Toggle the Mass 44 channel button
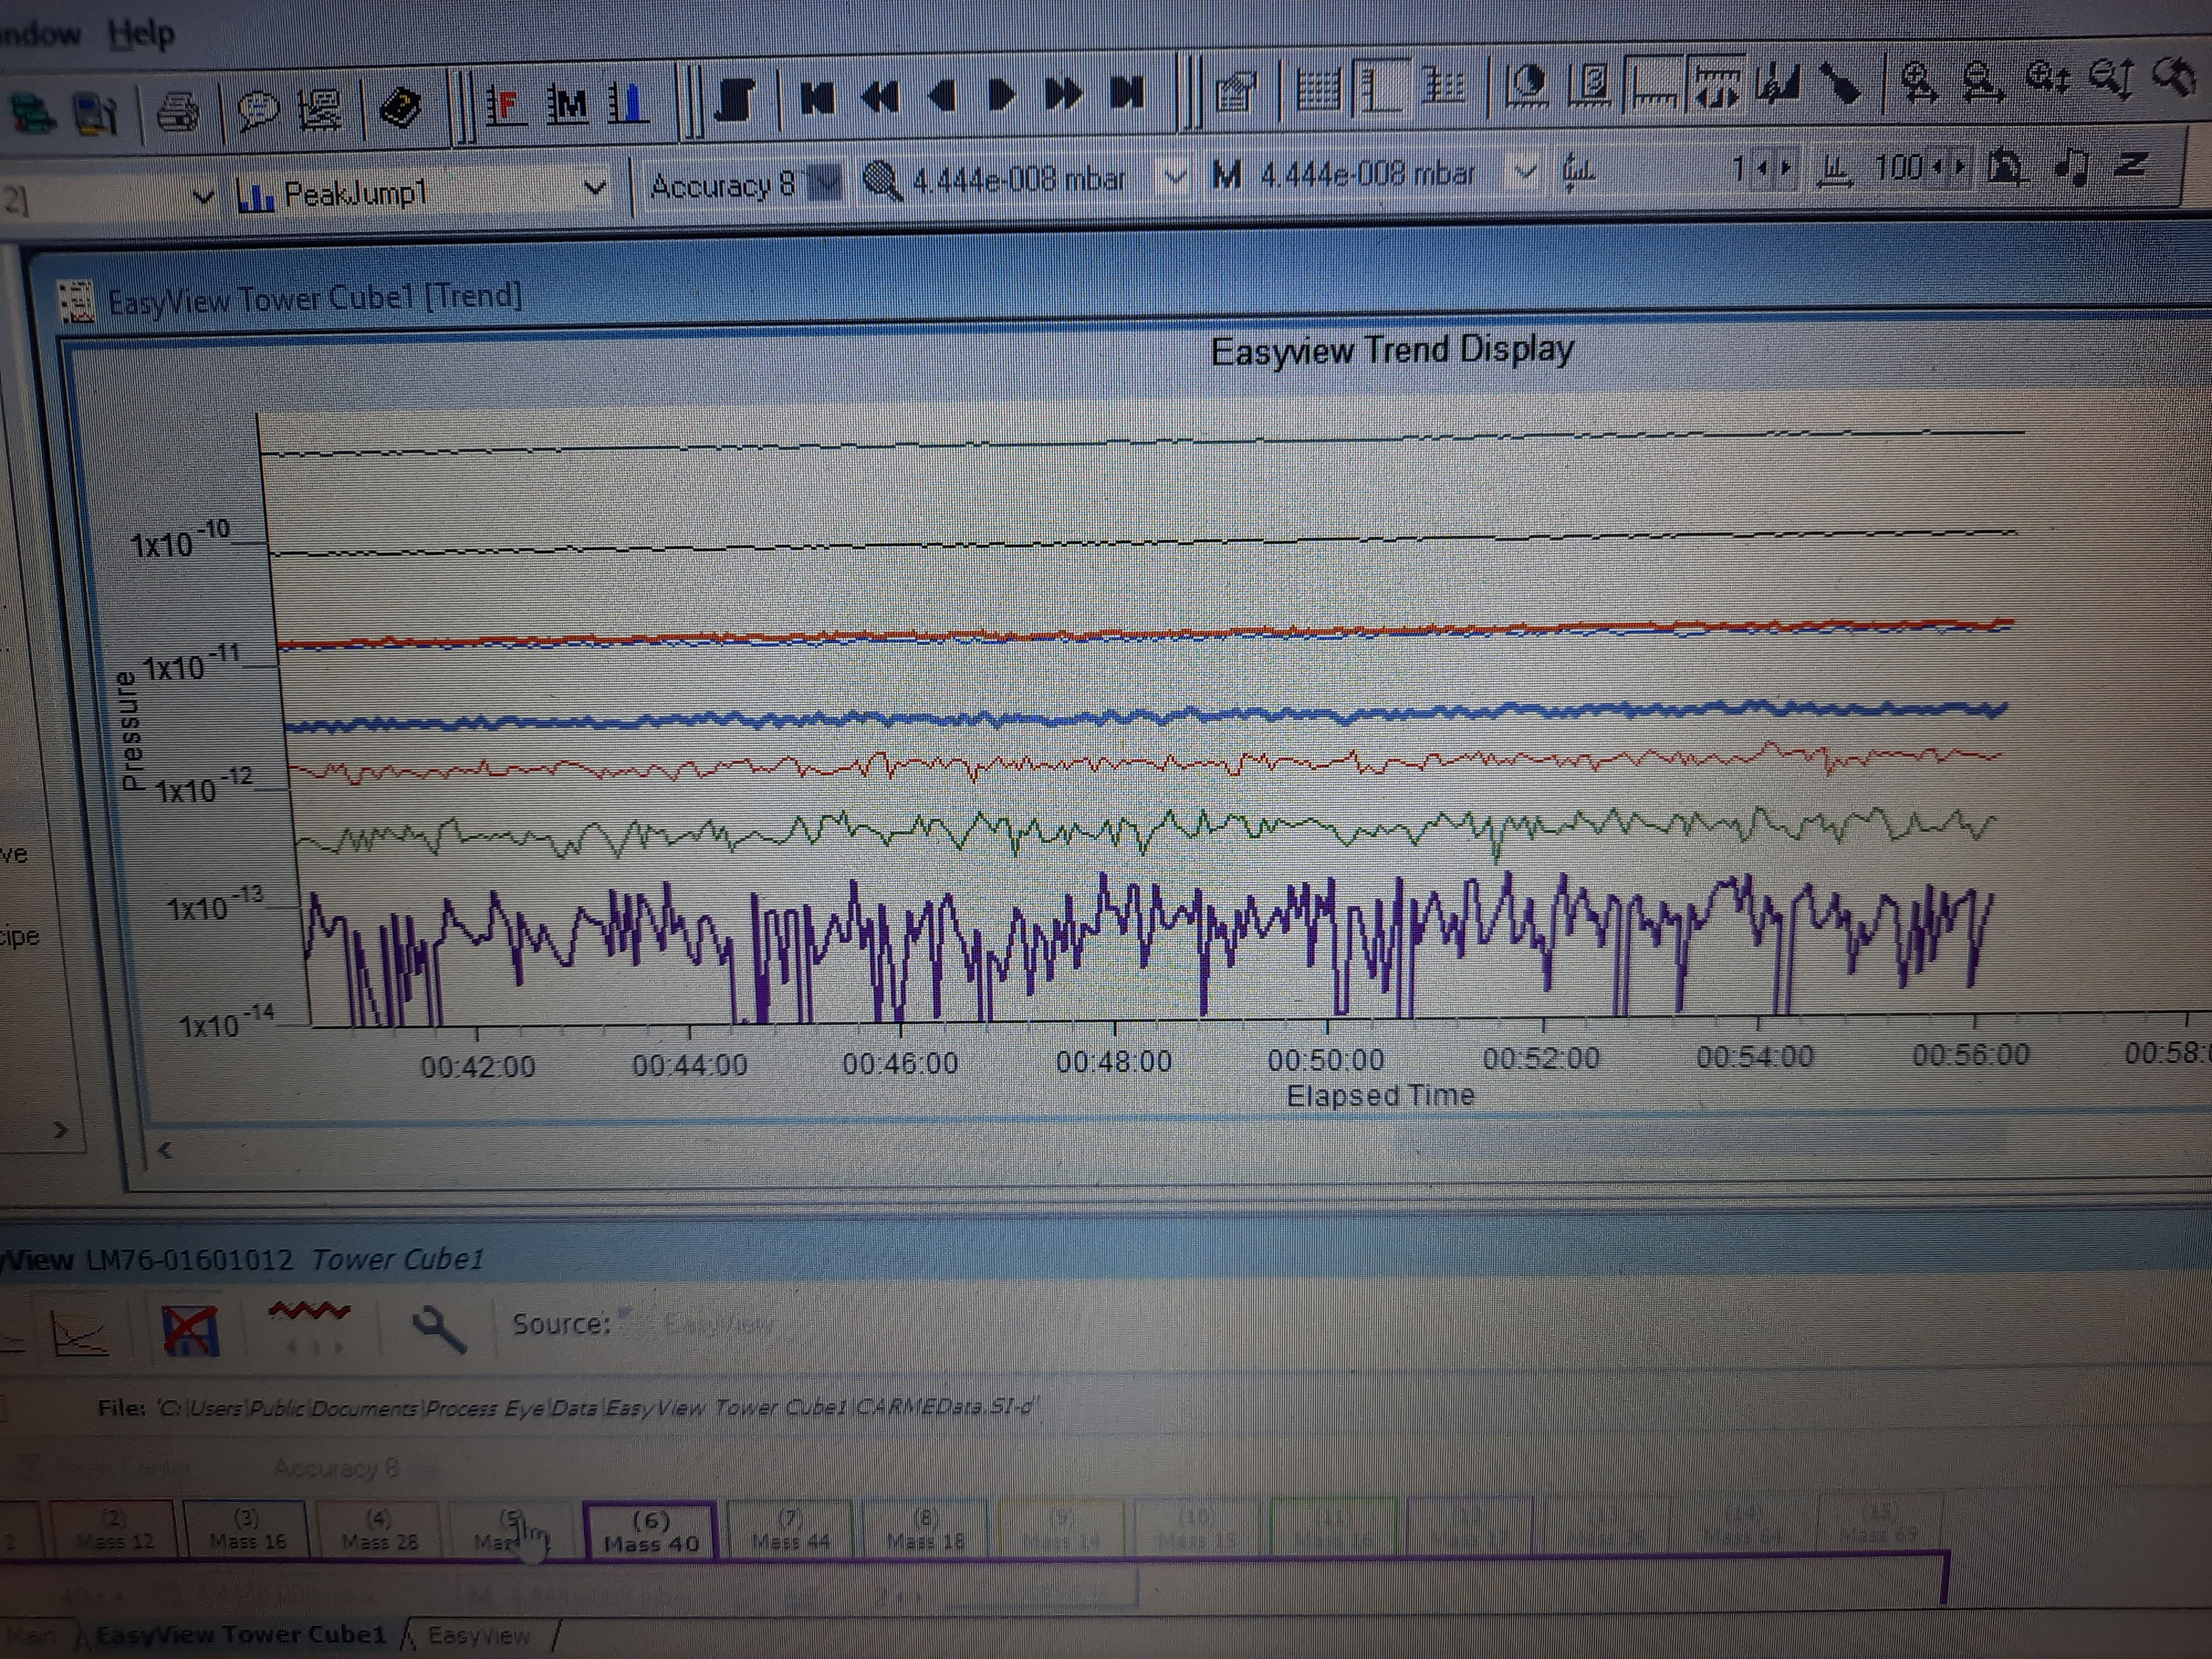 (790, 1531)
